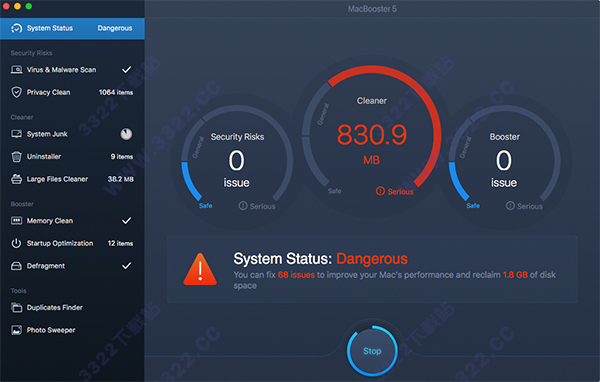Click the System Junk monitor icon
This screenshot has width=600, height=382.
pyautogui.click(x=16, y=134)
